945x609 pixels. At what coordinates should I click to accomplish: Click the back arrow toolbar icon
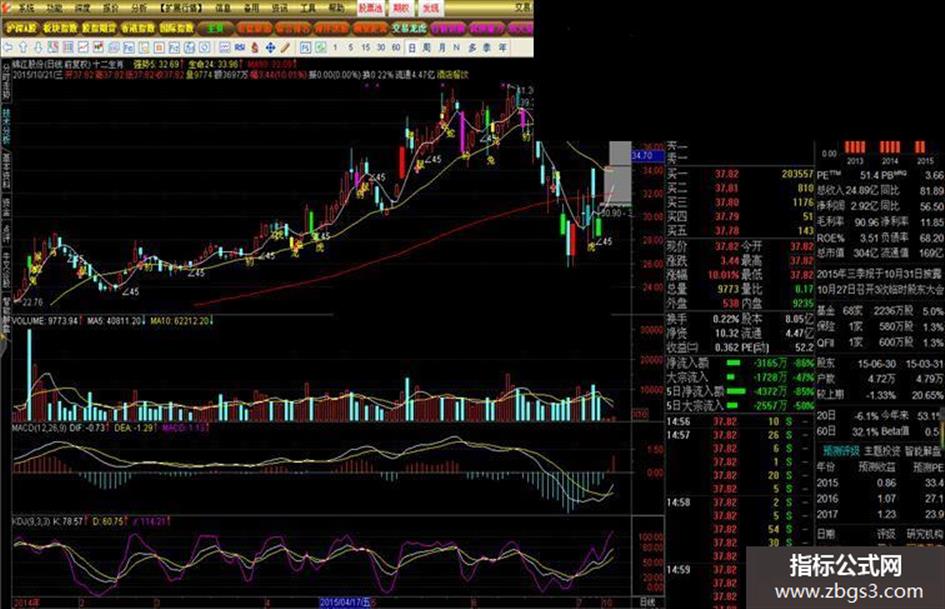click(7, 47)
